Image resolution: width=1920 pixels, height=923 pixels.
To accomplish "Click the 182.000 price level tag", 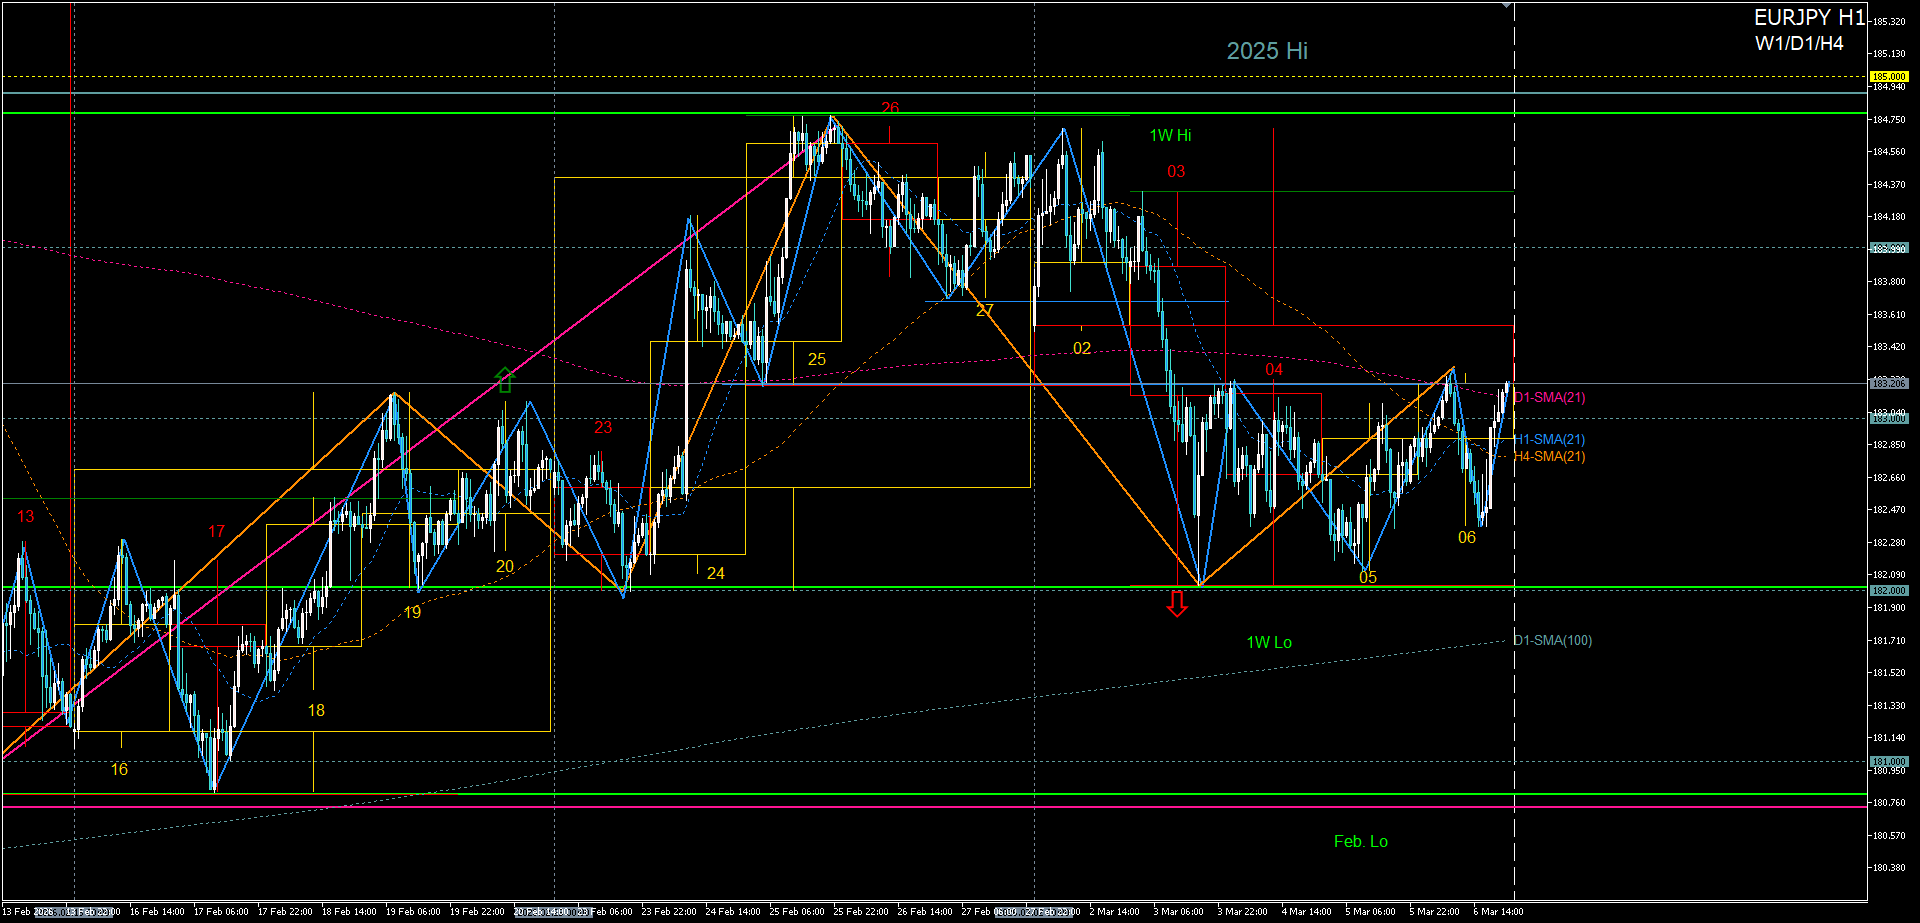I will click(1888, 591).
